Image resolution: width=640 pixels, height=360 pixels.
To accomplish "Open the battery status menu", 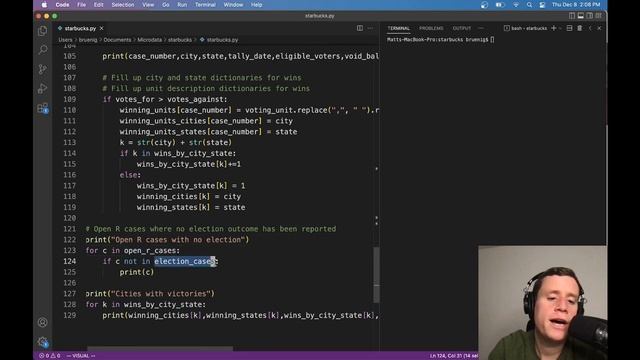I will [500, 5].
